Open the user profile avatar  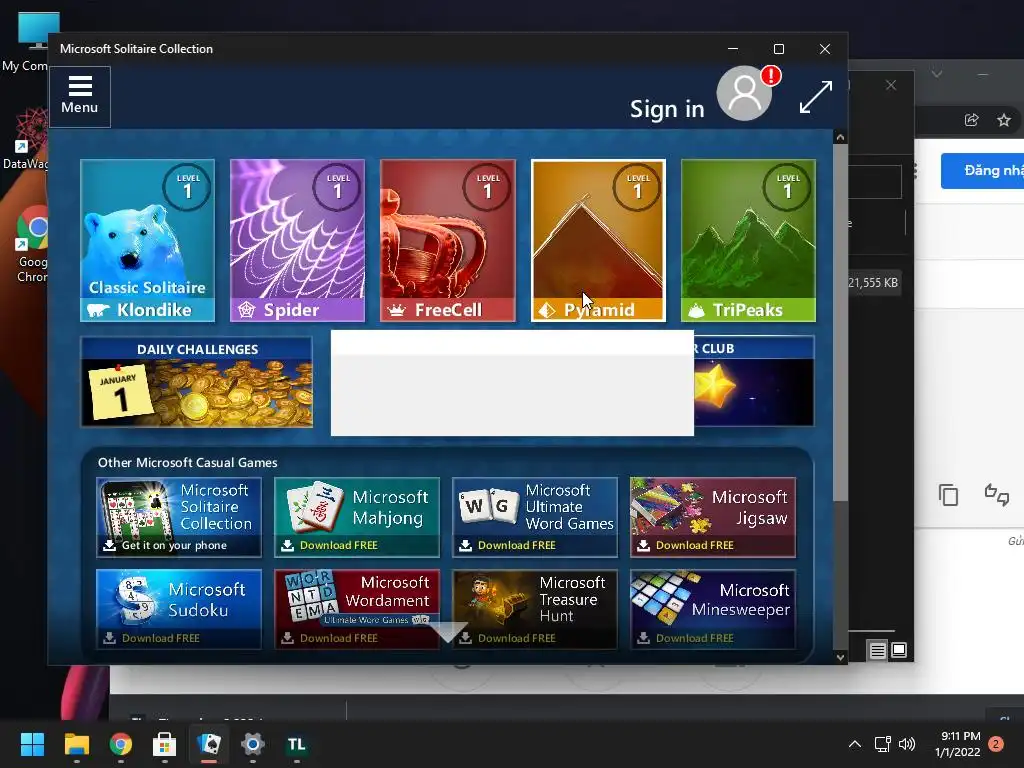pos(744,93)
